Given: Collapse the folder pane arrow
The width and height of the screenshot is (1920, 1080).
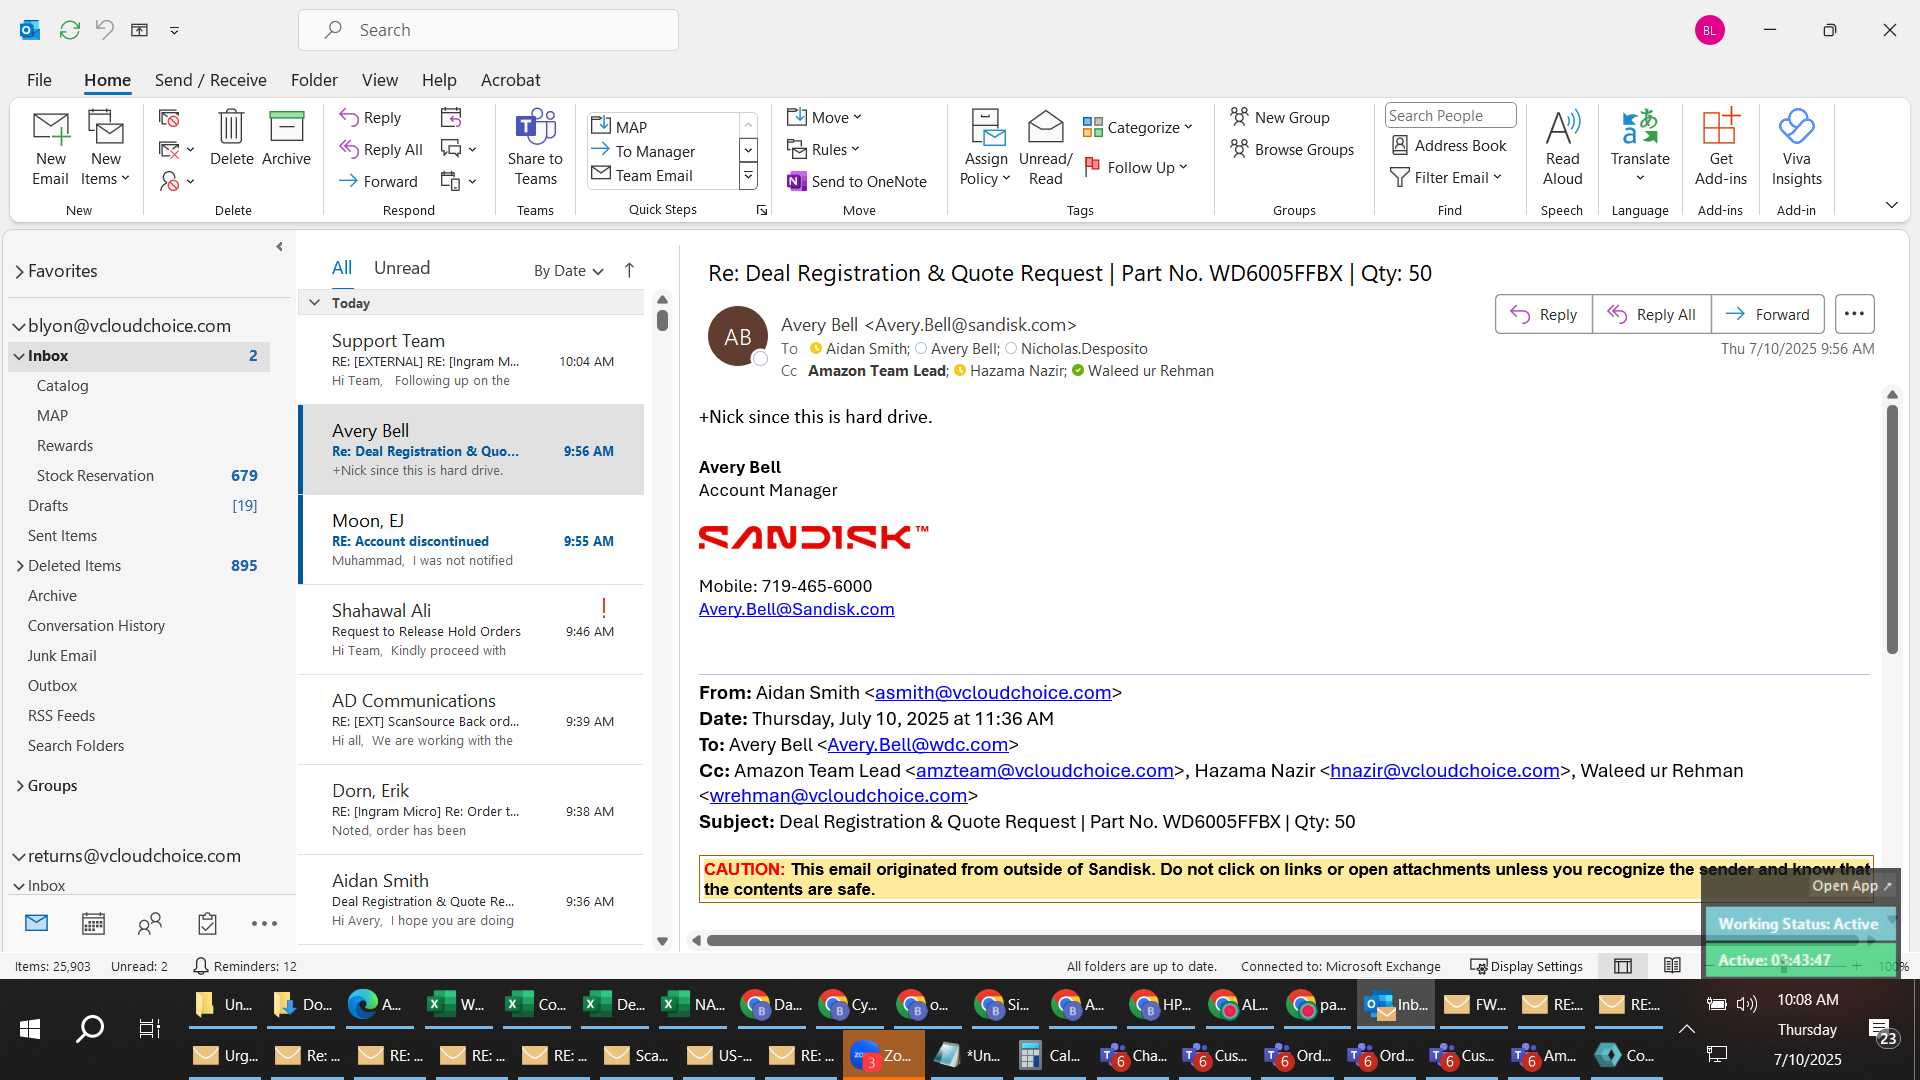Looking at the screenshot, I should pyautogui.click(x=279, y=246).
